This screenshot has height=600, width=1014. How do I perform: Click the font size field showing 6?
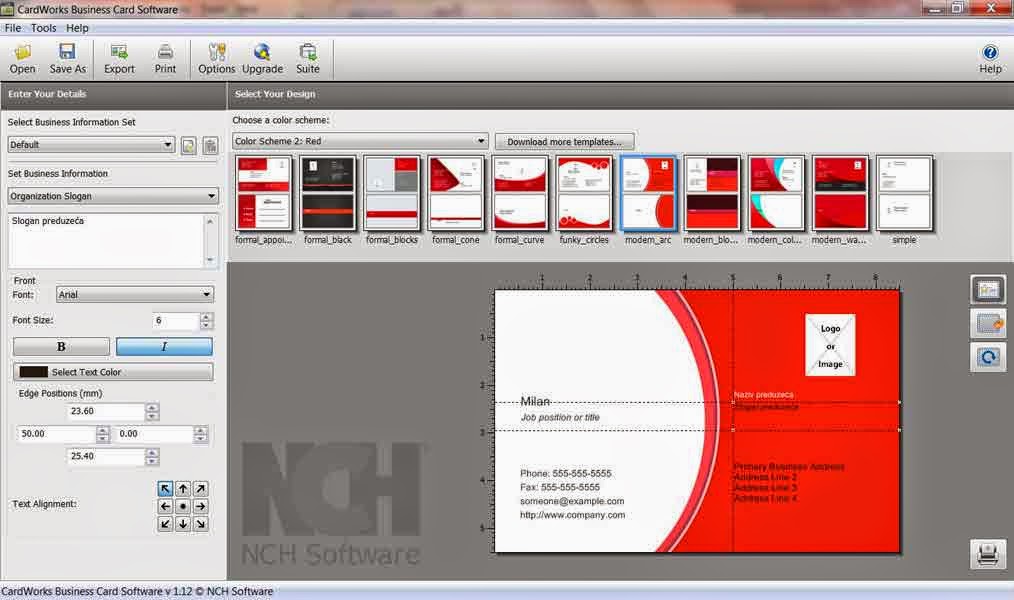[176, 321]
